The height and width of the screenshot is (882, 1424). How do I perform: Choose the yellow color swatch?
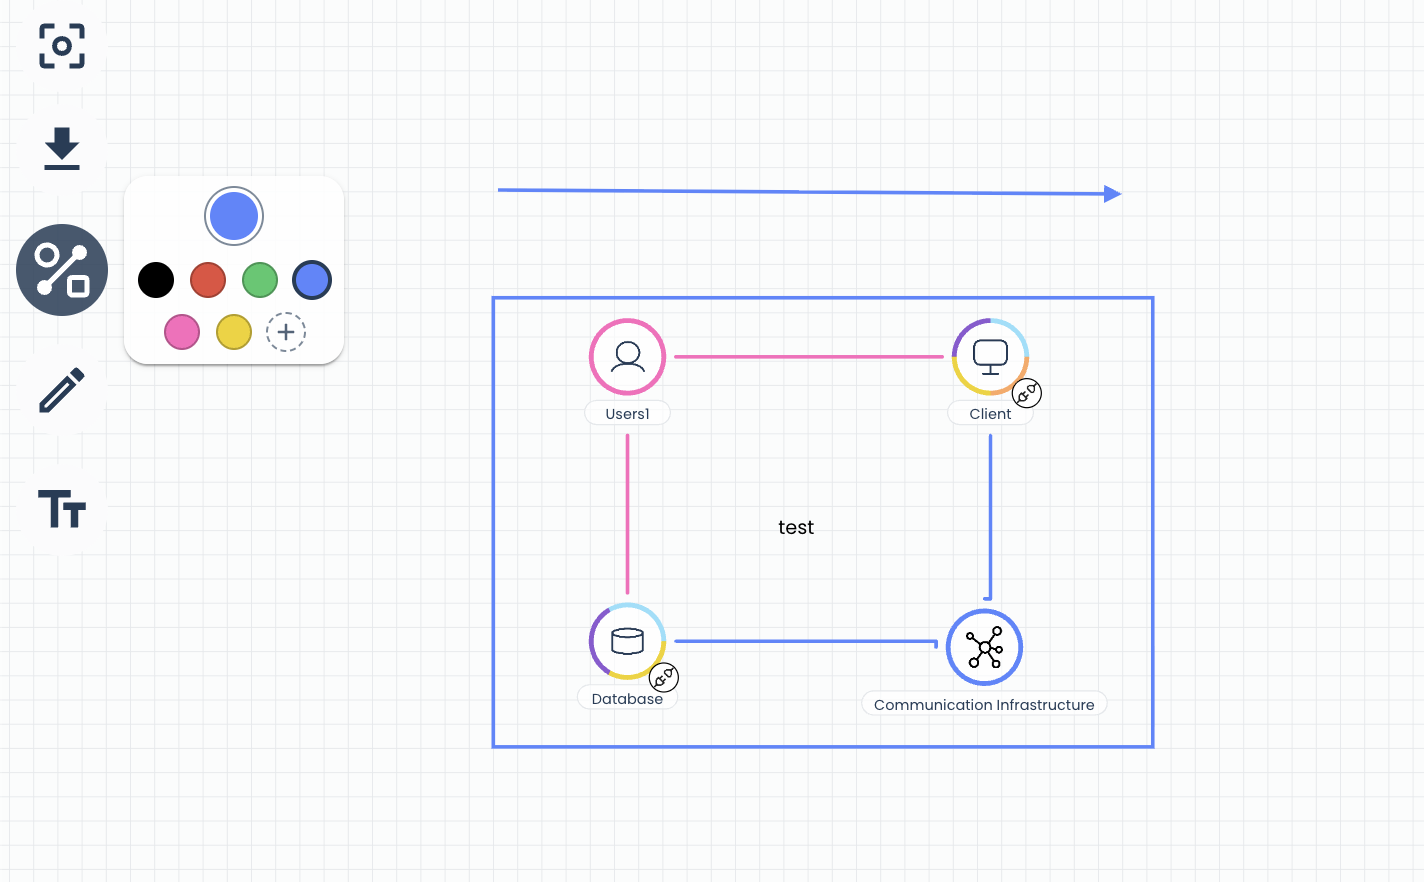tap(234, 332)
